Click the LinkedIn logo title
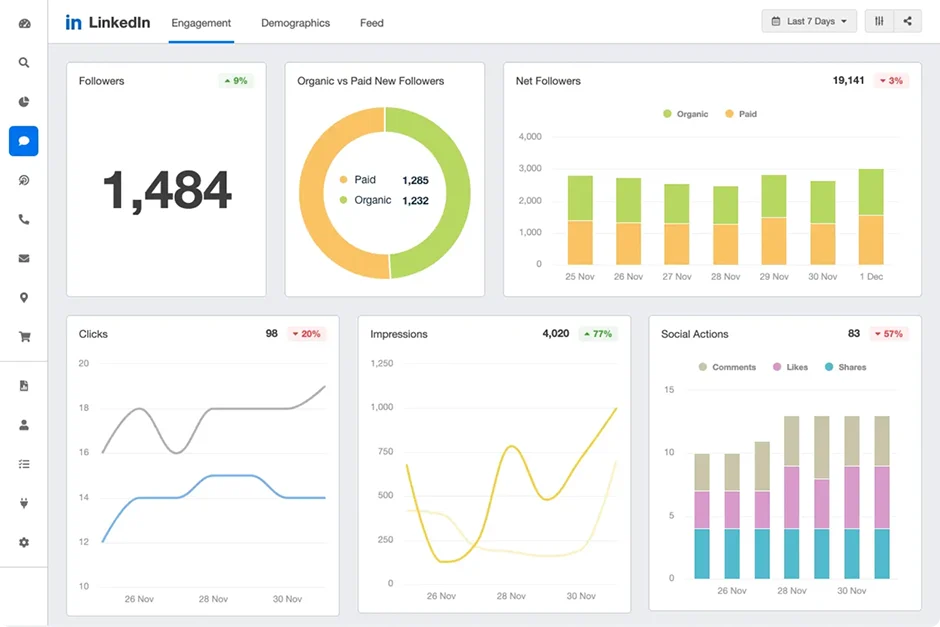This screenshot has width=940, height=627. (108, 22)
